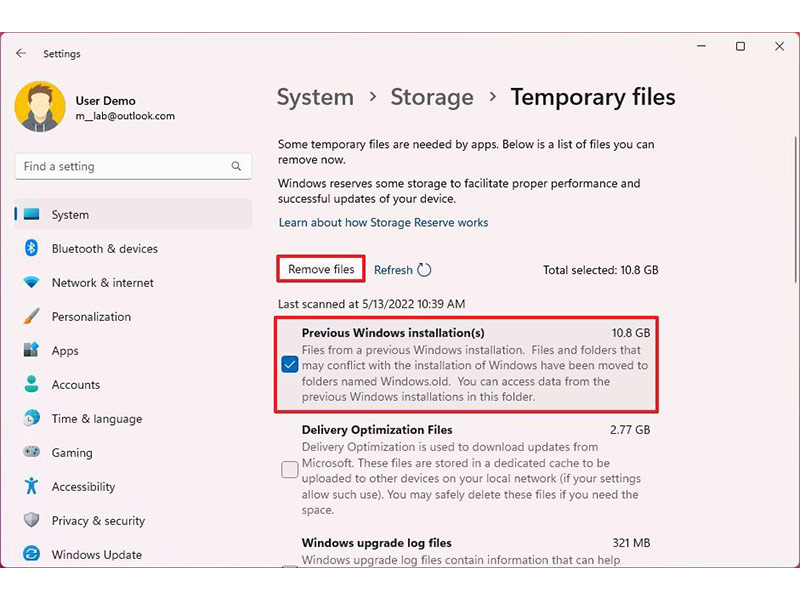800x600 pixels.
Task: Go to Accessibility settings
Action: [134, 486]
